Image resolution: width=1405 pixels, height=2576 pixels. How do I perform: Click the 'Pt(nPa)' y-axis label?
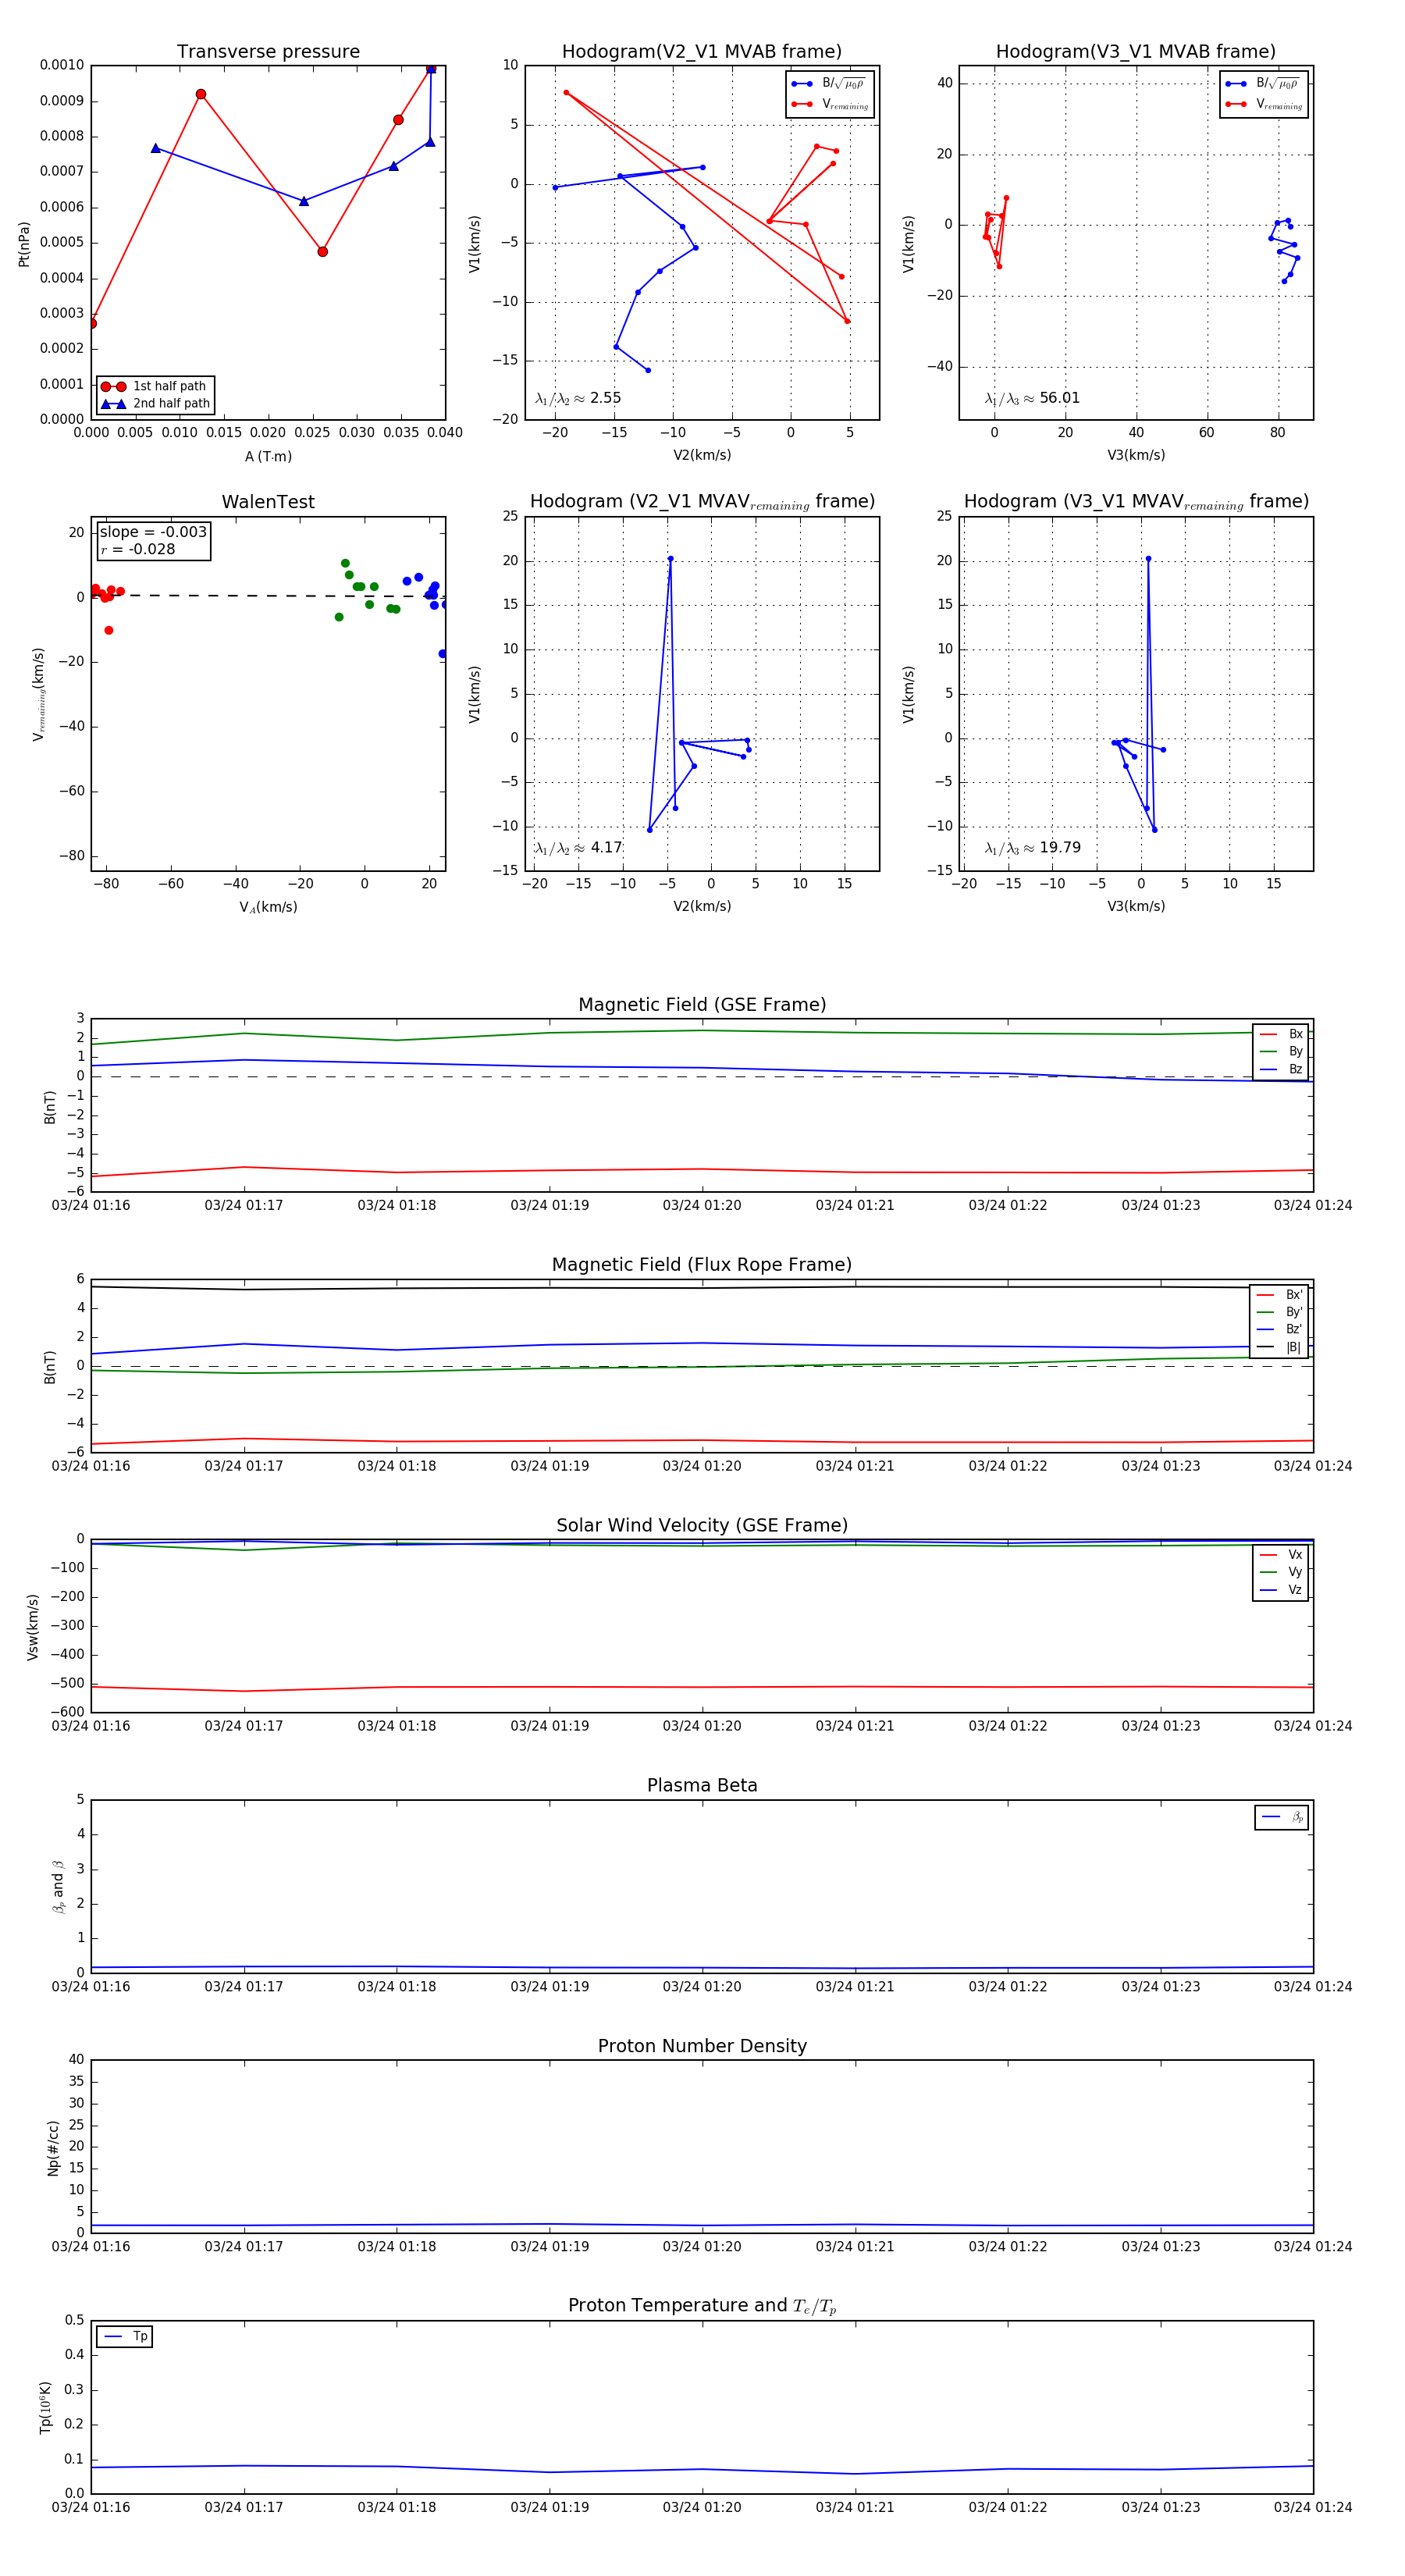coord(24,244)
